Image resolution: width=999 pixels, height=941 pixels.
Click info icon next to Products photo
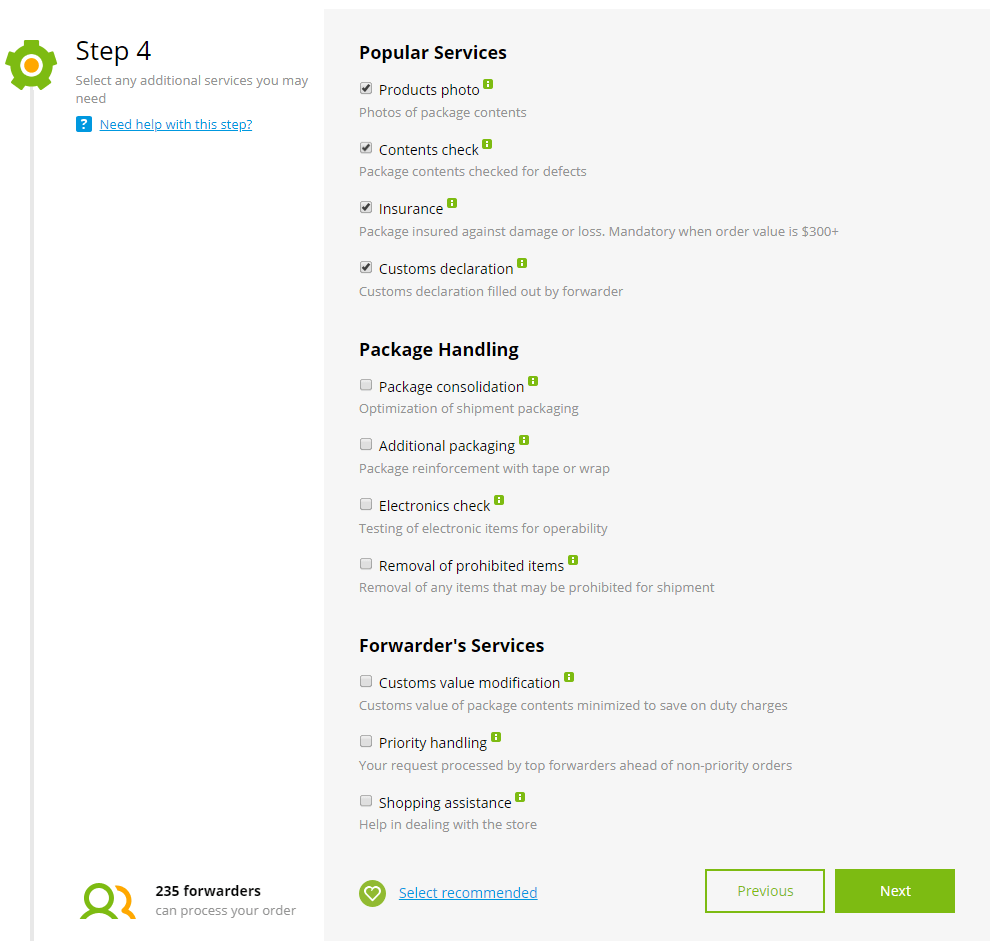(488, 84)
